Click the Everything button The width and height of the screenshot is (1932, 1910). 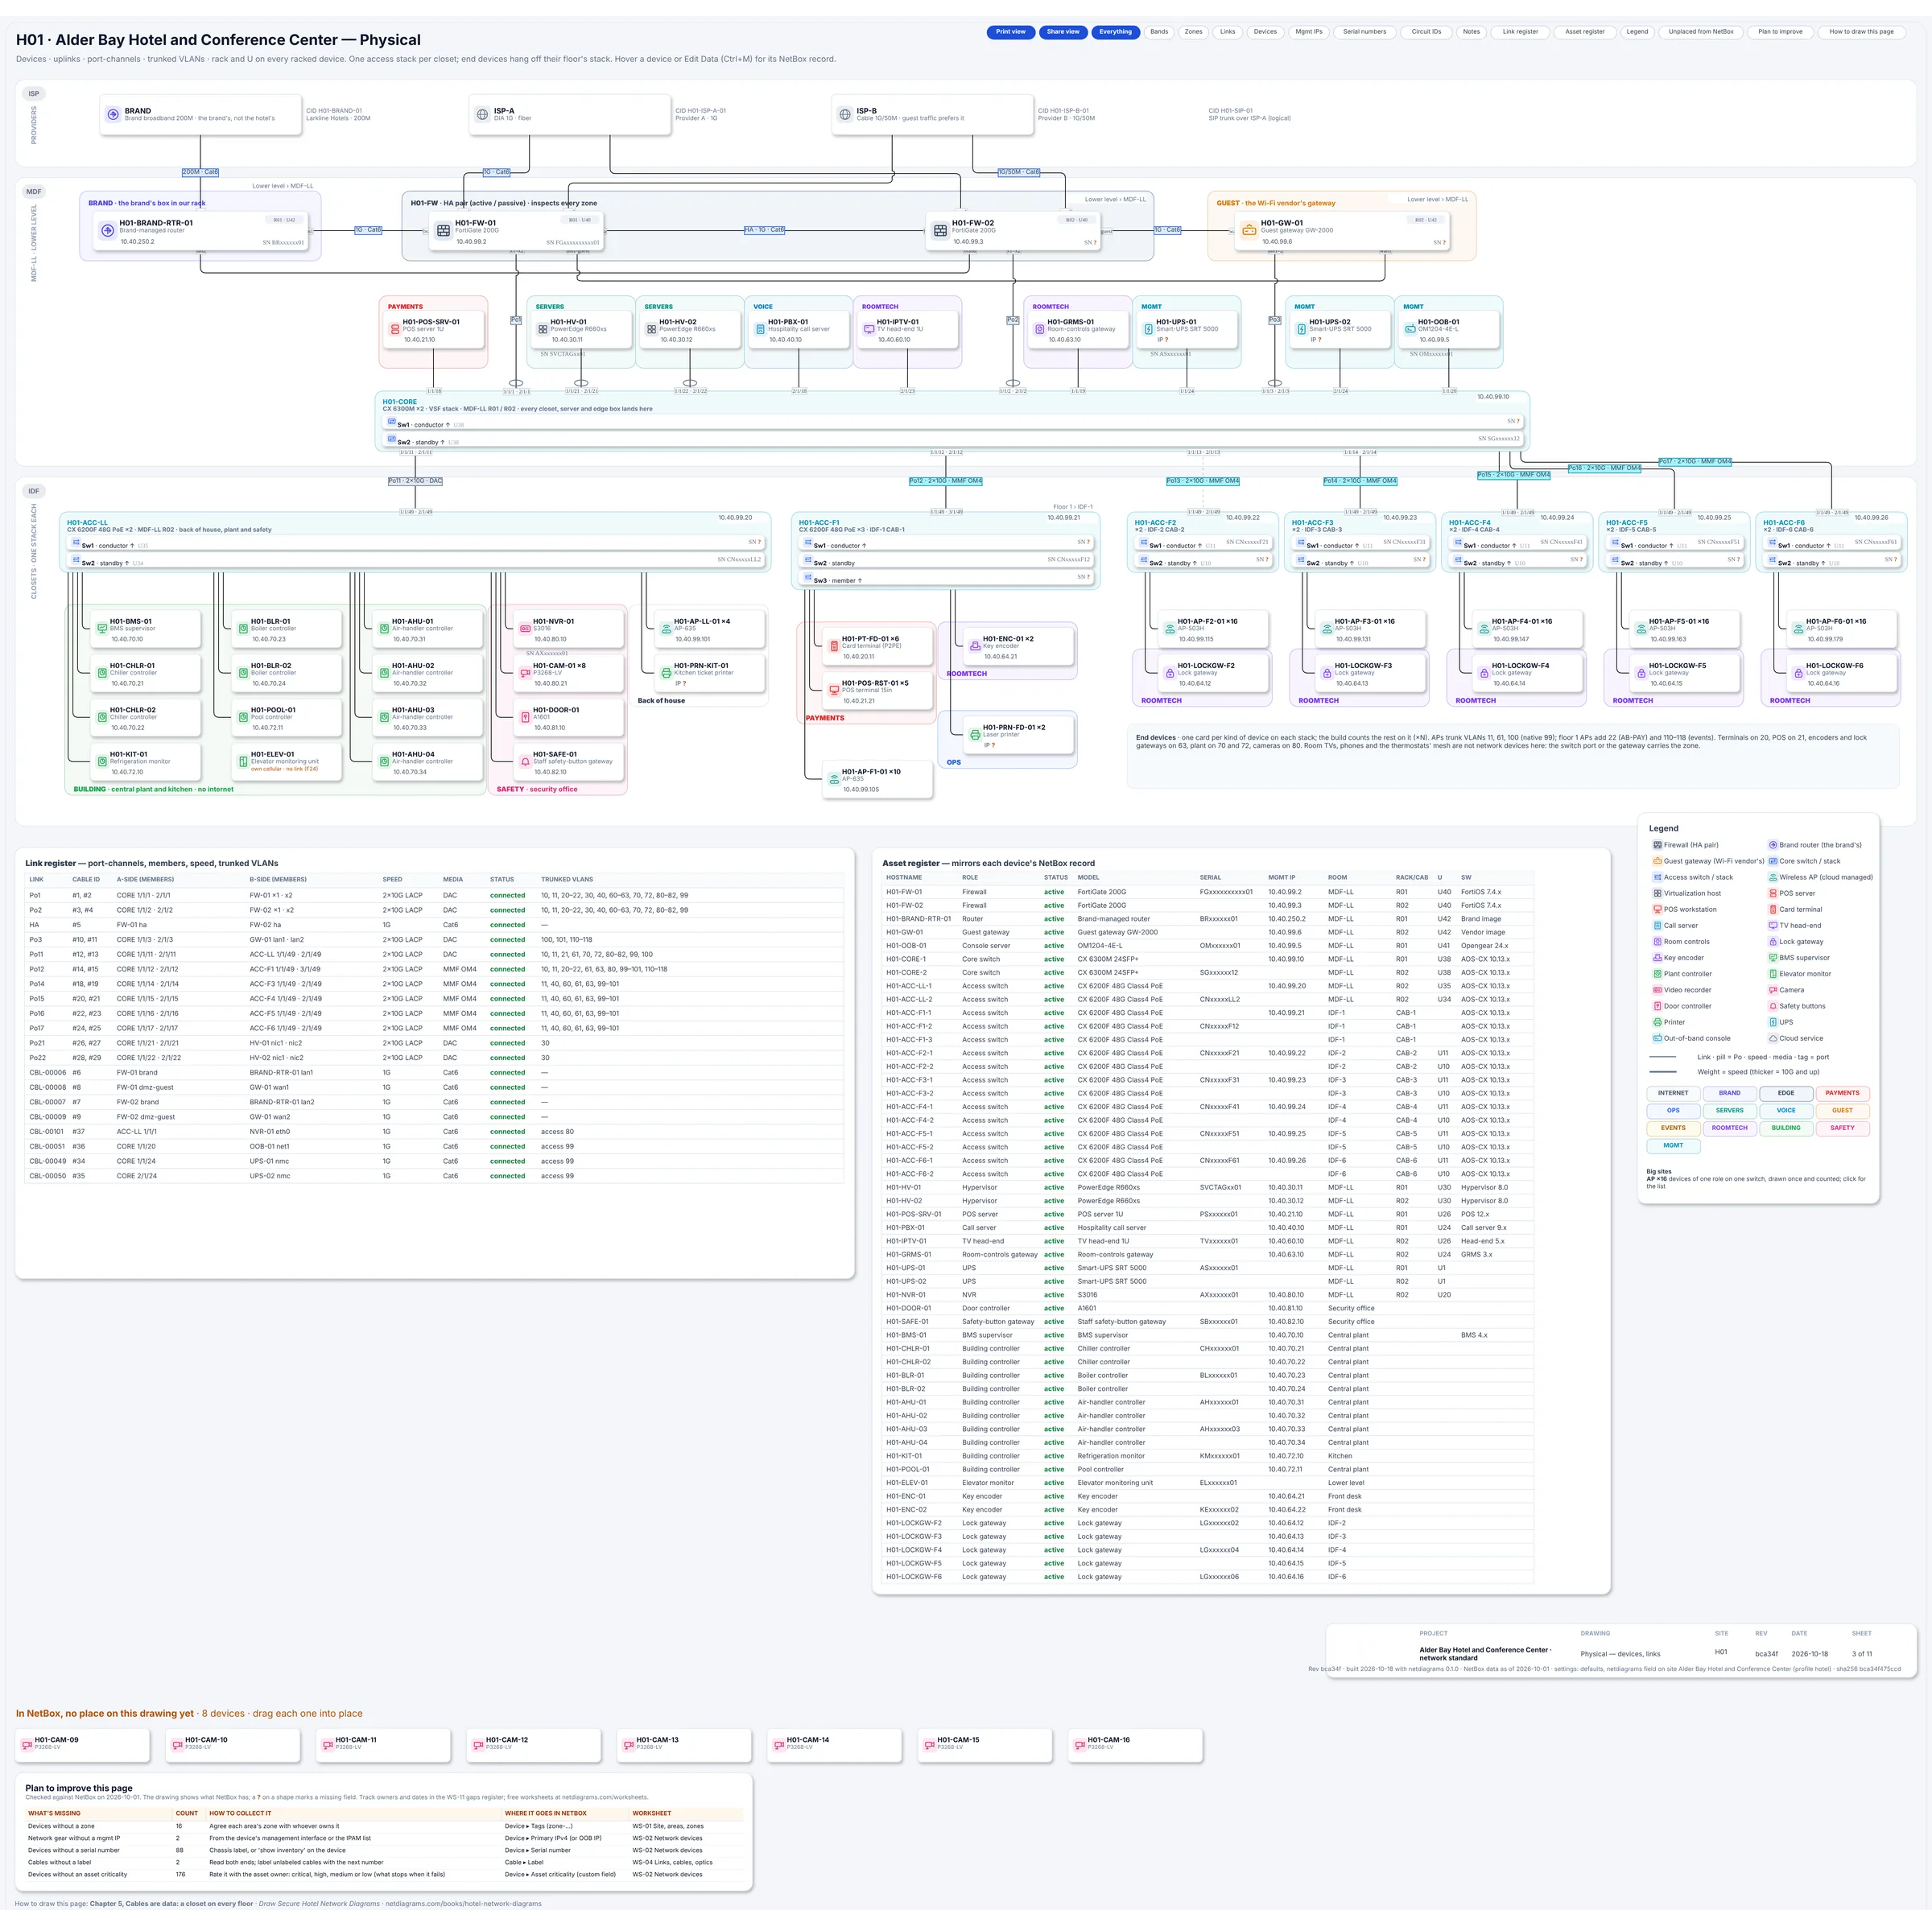(1116, 32)
